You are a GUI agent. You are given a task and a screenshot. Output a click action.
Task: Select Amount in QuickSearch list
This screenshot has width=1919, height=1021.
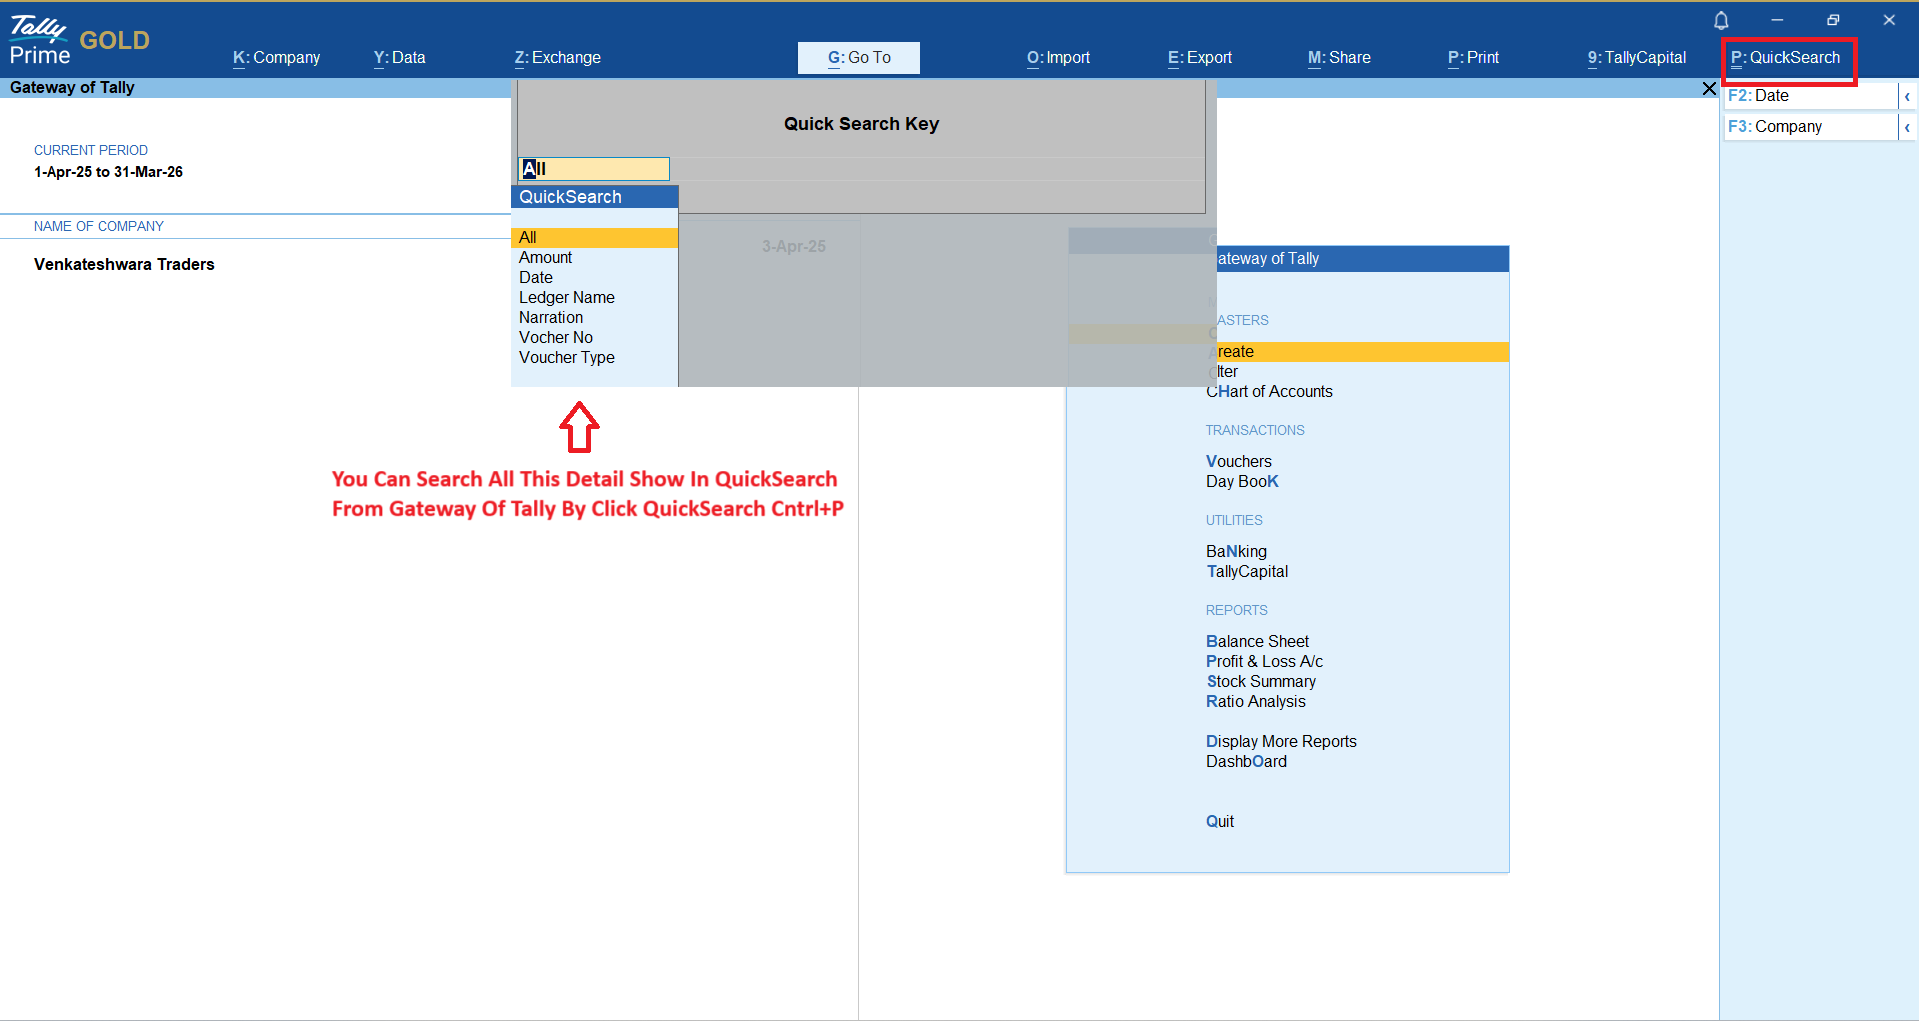tap(545, 258)
